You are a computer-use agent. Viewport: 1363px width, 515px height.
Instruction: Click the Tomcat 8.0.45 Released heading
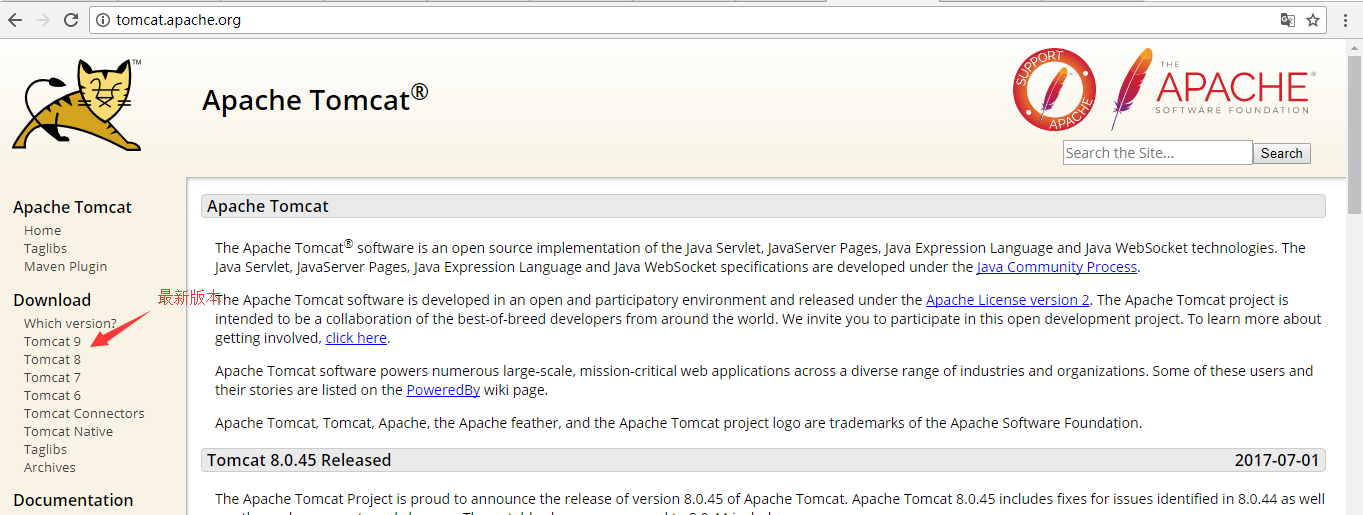tap(299, 460)
